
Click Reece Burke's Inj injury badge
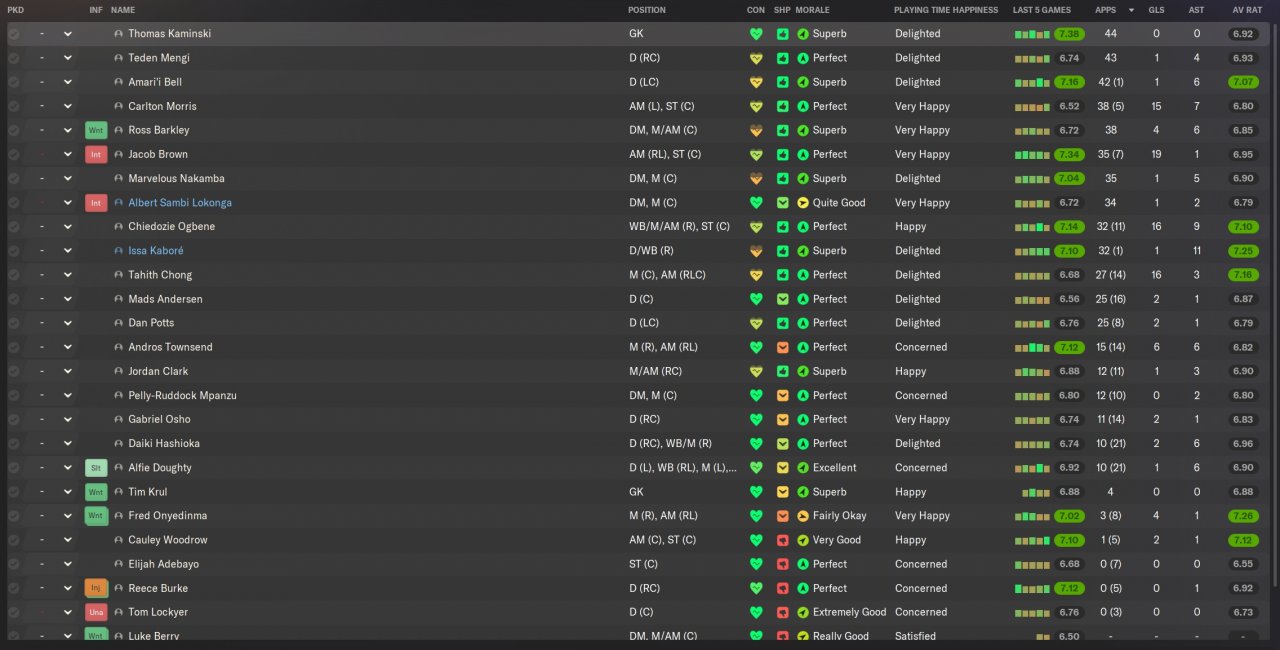pyautogui.click(x=96, y=588)
